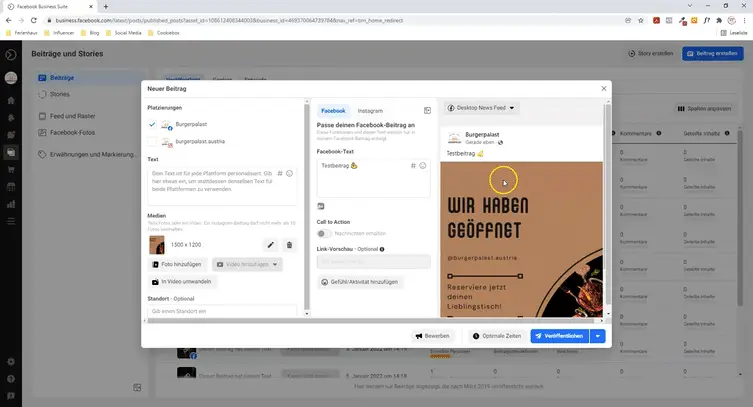Open Facebook-Fotos menu item
The image size is (753, 407).
(89, 132)
